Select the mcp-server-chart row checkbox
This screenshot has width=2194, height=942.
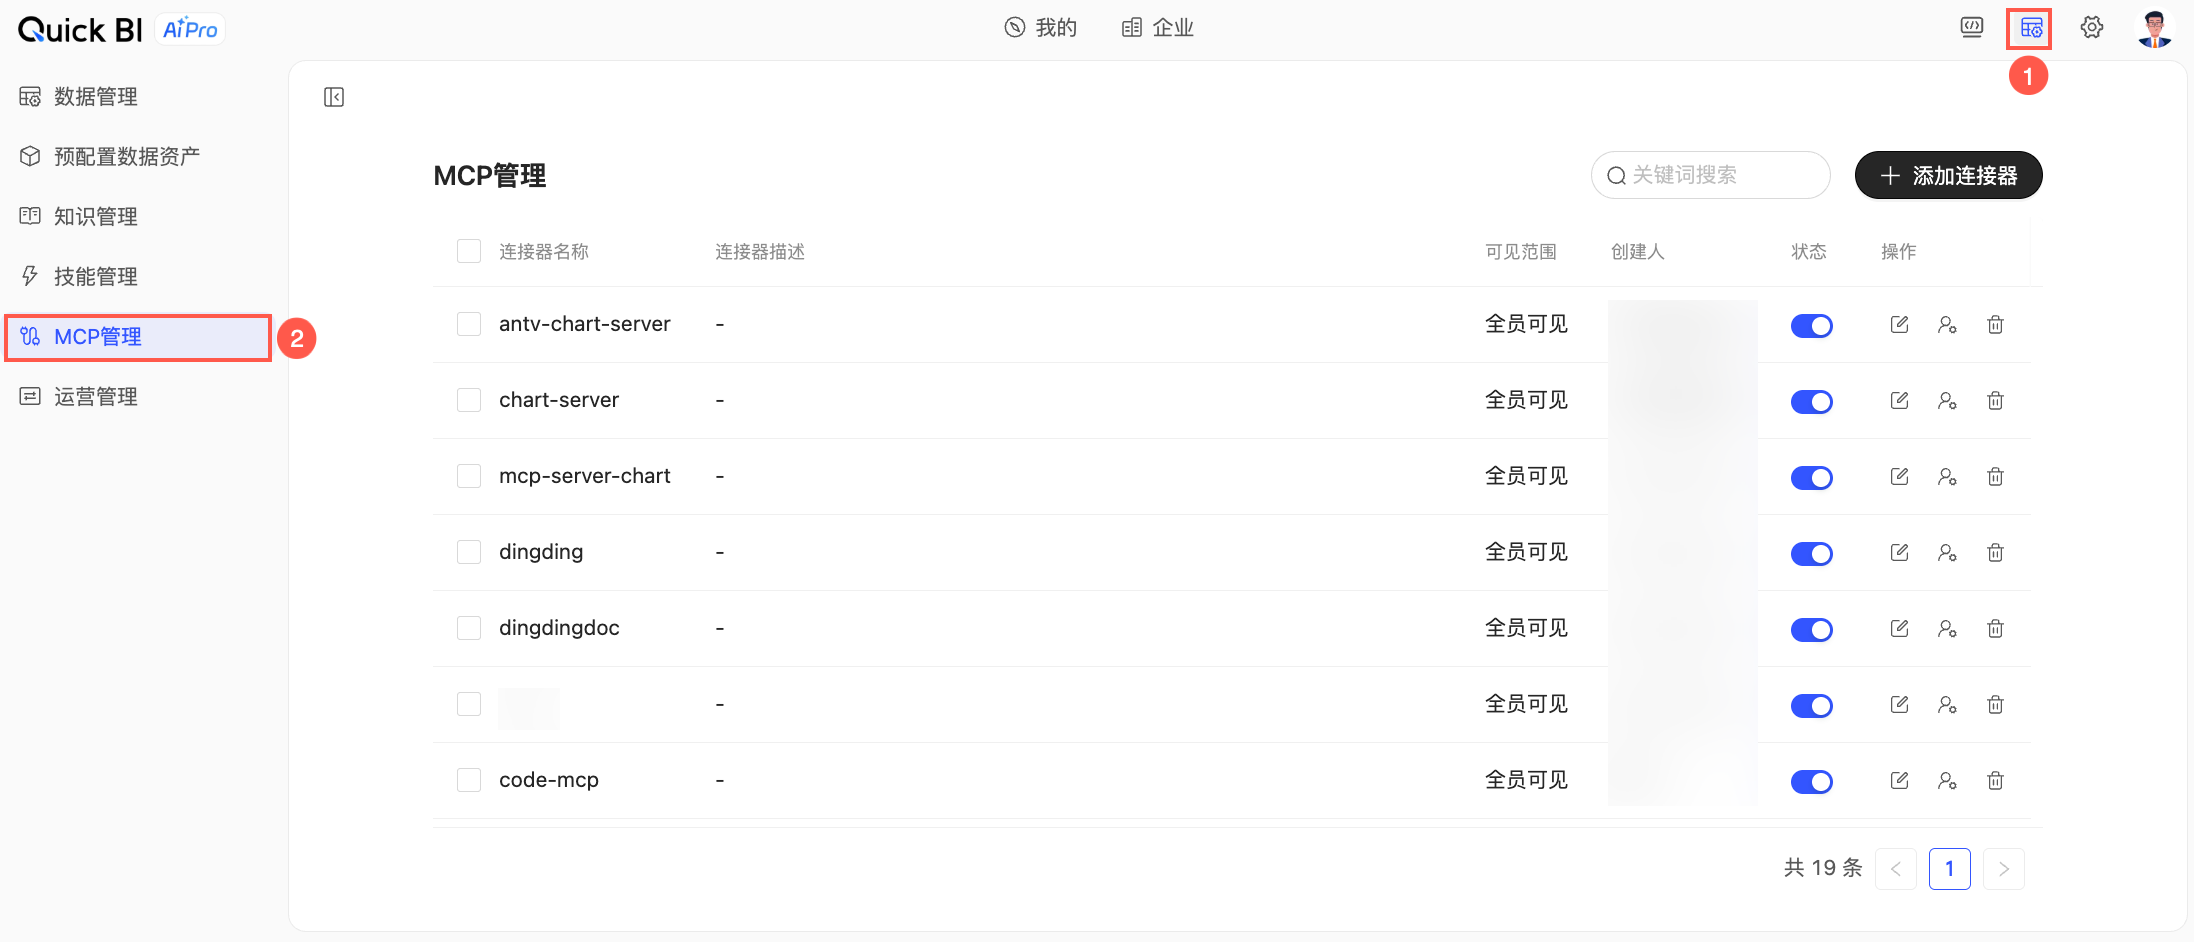(x=469, y=476)
